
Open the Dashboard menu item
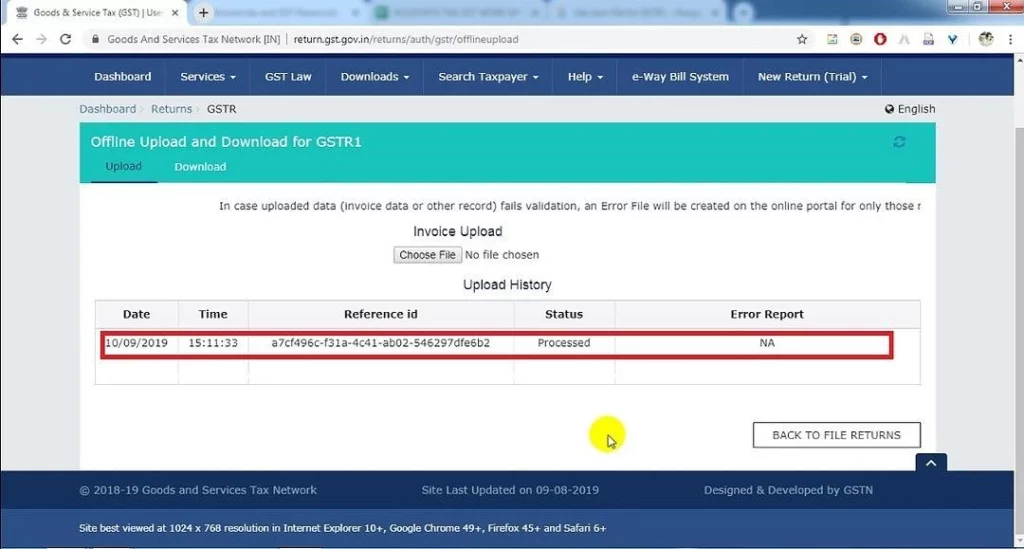point(122,76)
